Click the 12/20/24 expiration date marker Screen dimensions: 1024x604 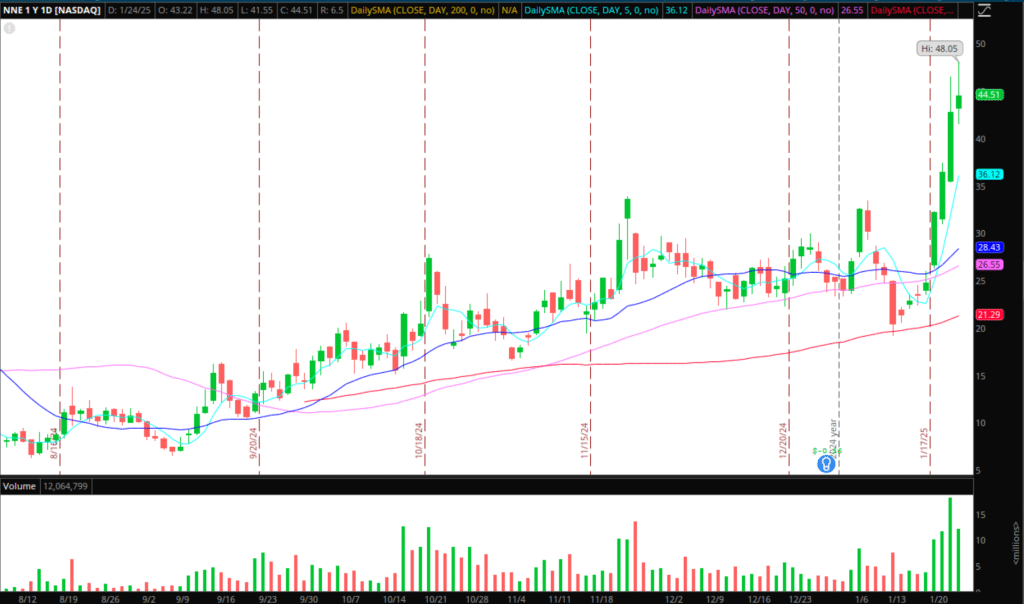[782, 440]
